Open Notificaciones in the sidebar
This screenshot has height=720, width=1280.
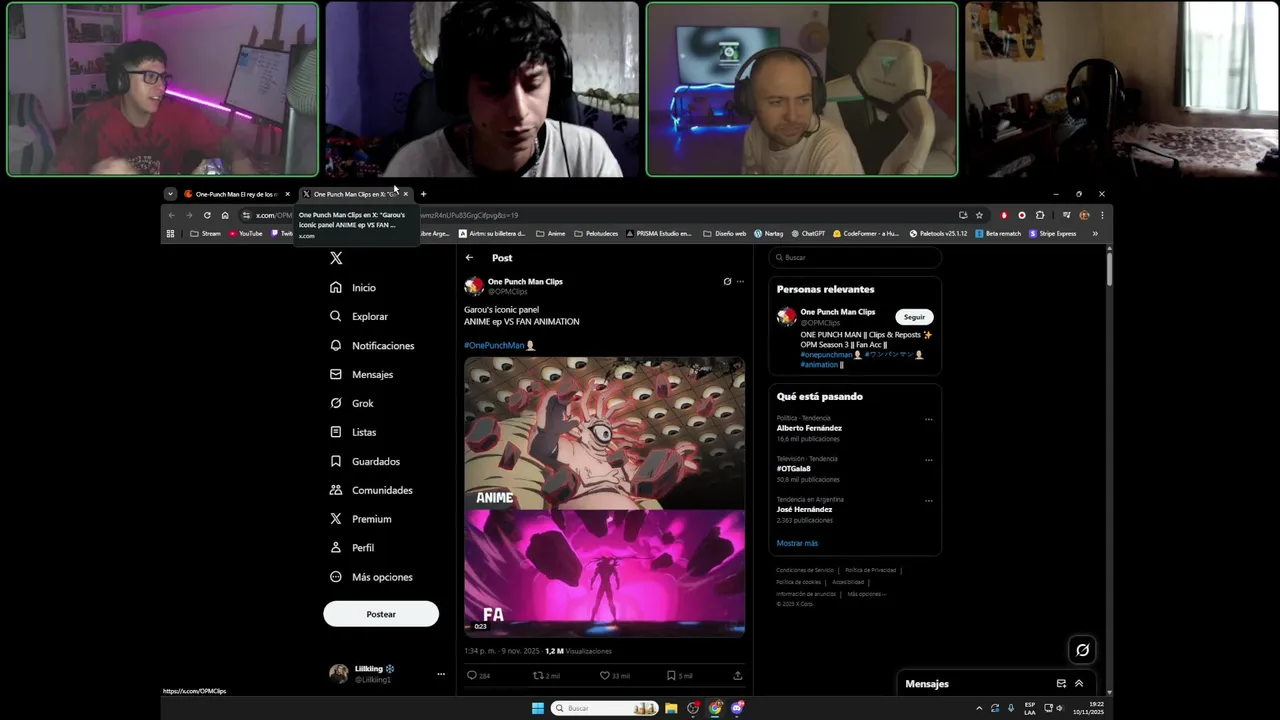[x=371, y=345]
